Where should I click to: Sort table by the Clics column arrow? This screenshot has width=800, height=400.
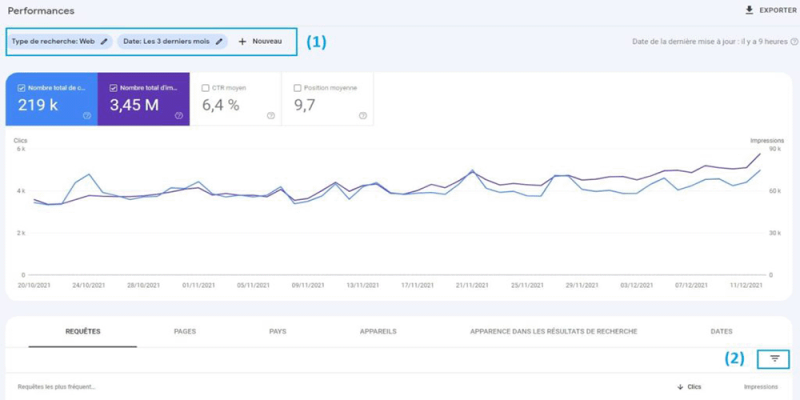[681, 387]
